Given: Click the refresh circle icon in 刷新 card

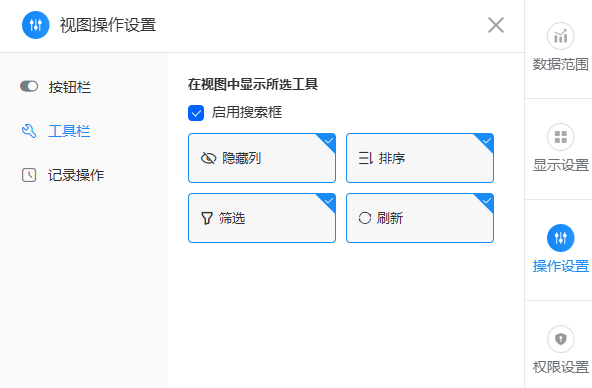Looking at the screenshot, I should point(365,218).
